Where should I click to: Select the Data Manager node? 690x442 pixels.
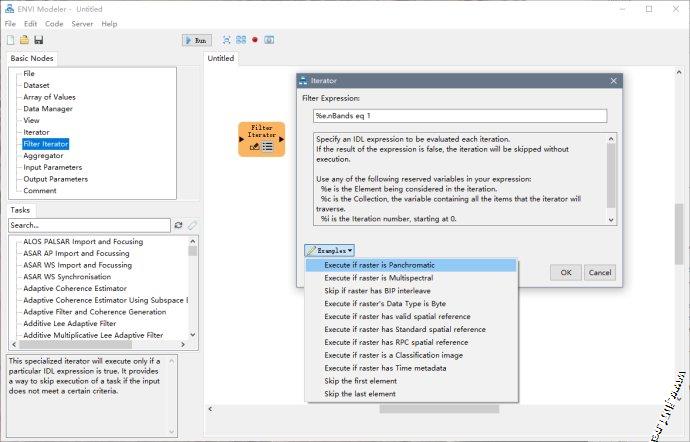(x=48, y=109)
